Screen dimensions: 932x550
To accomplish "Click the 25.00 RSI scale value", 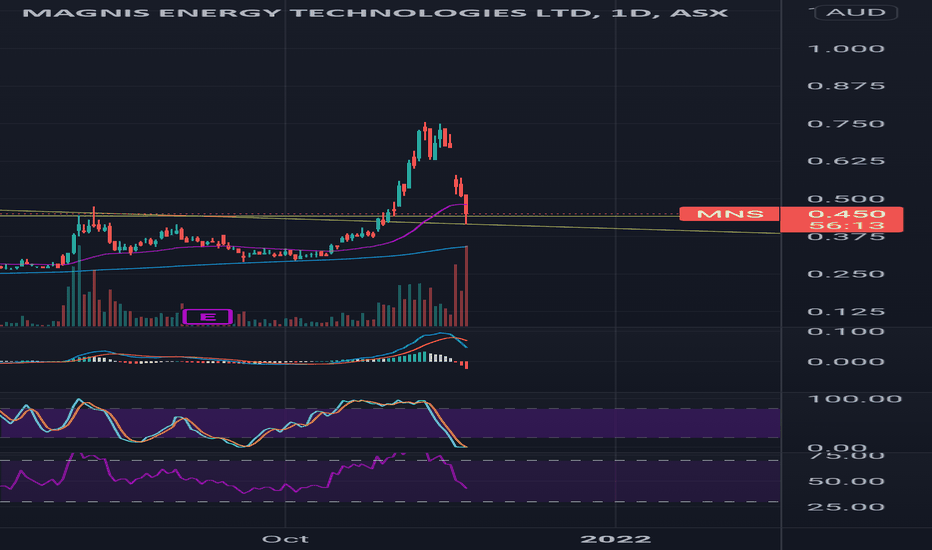I will click(846, 507).
